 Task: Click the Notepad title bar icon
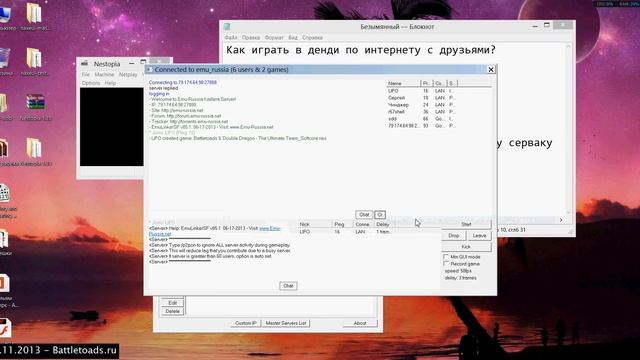(227, 27)
